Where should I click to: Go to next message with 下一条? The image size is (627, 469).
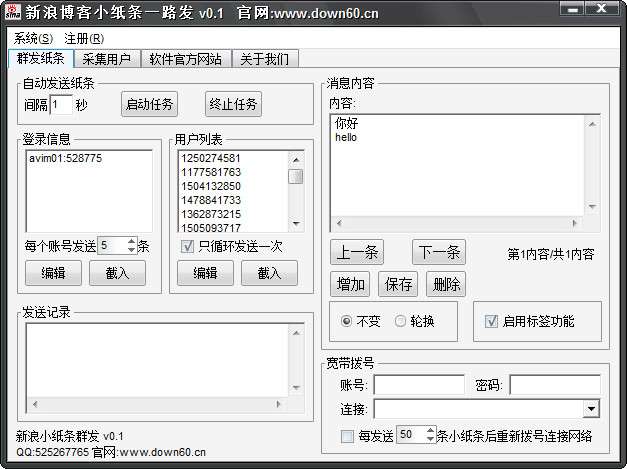point(439,252)
